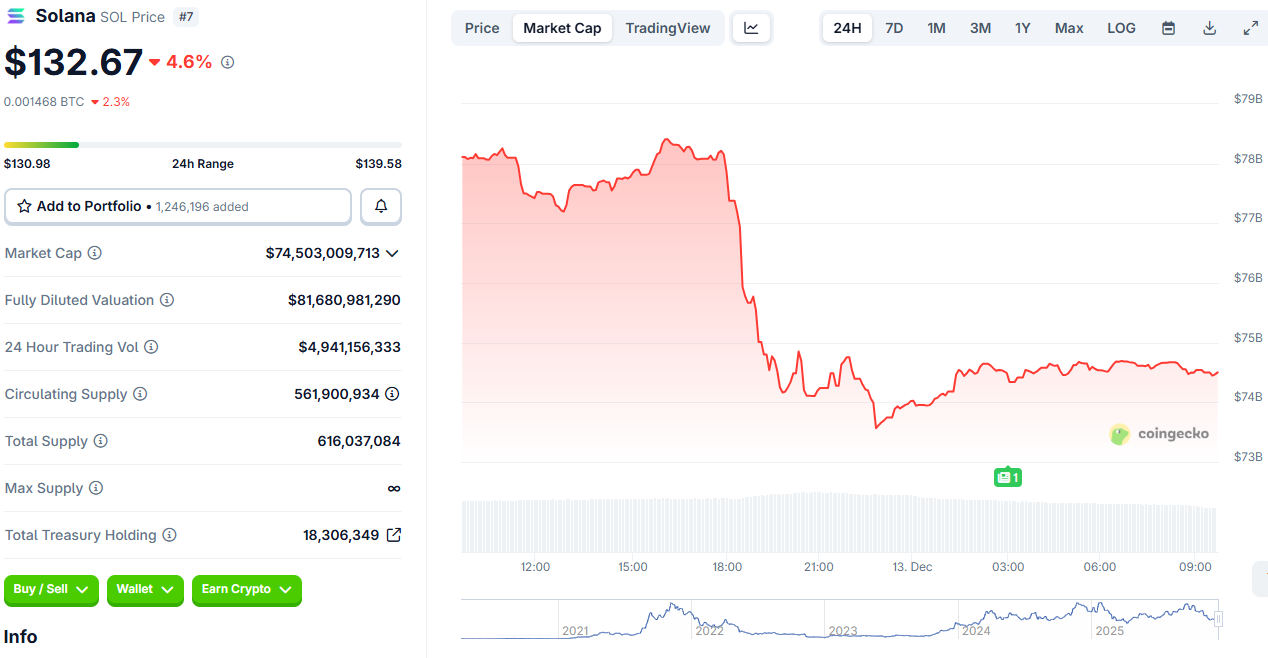Expand chart to fullscreen
The image size is (1268, 658).
(1250, 28)
